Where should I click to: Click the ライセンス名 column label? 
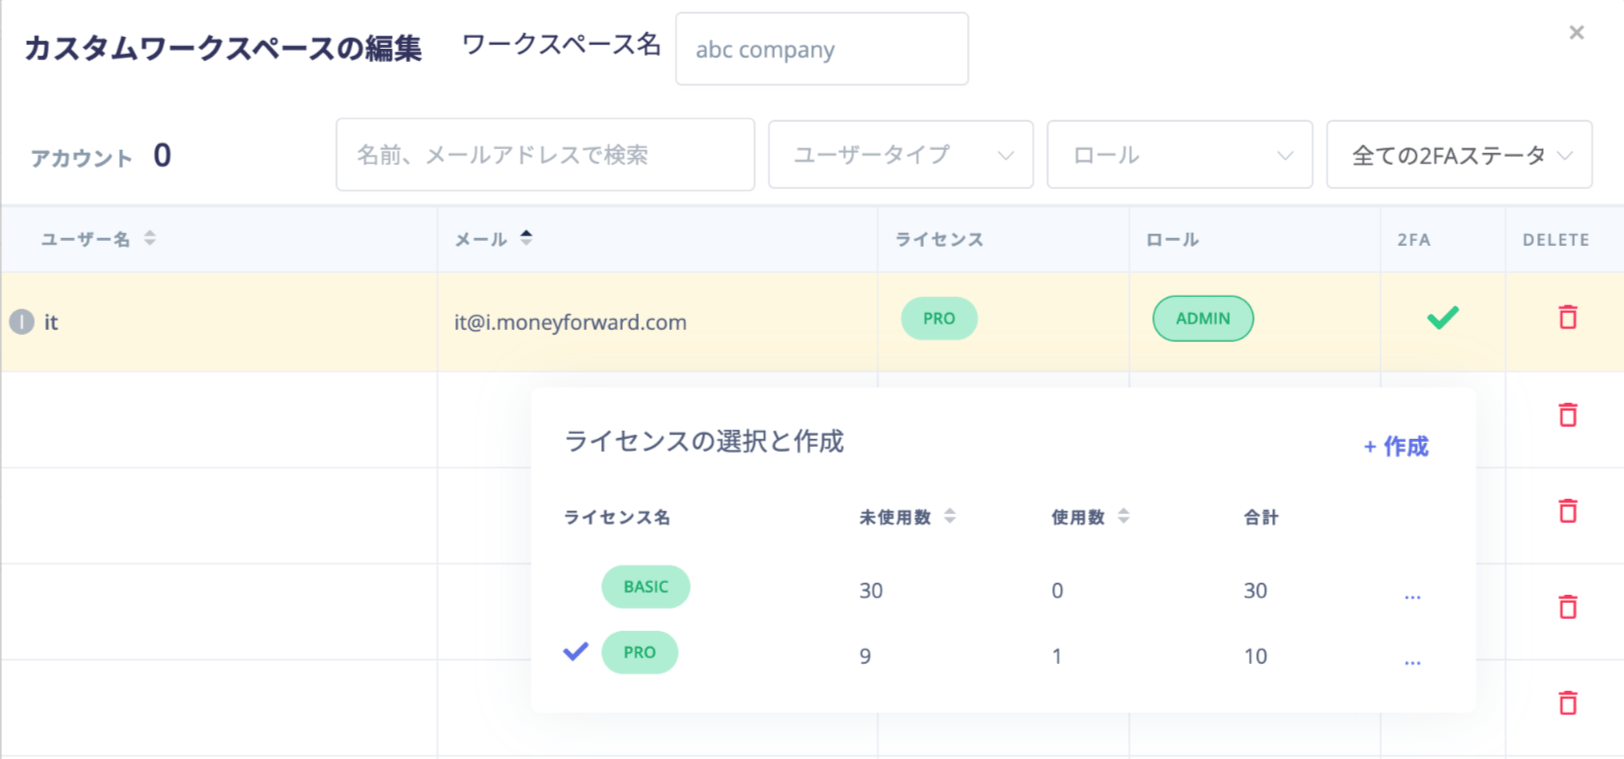pyautogui.click(x=617, y=517)
